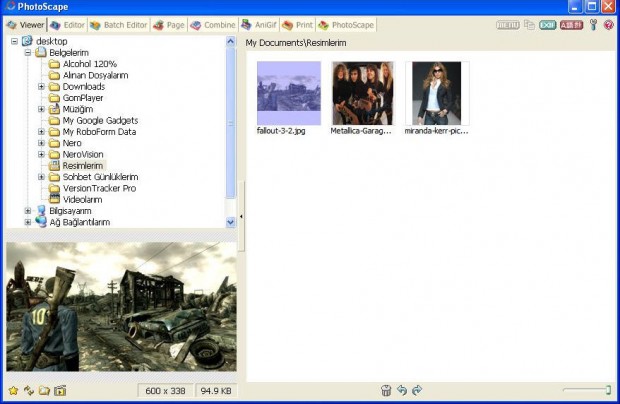Select the NeroVision folder label

coord(83,154)
